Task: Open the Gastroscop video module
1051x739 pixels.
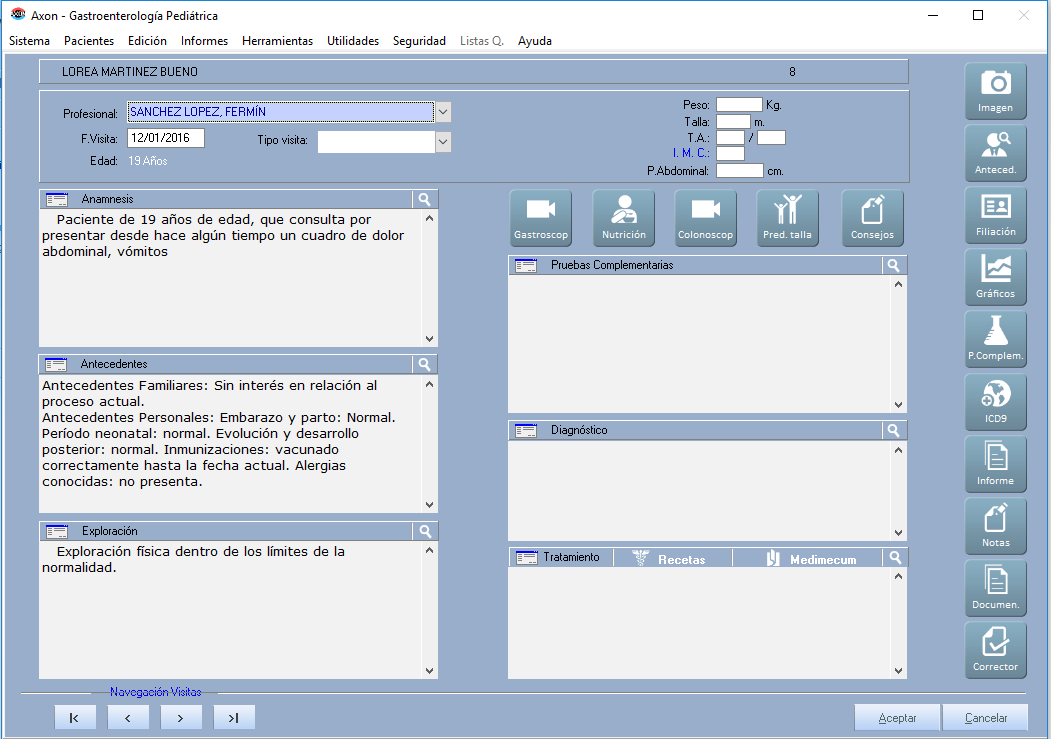Action: 541,218
